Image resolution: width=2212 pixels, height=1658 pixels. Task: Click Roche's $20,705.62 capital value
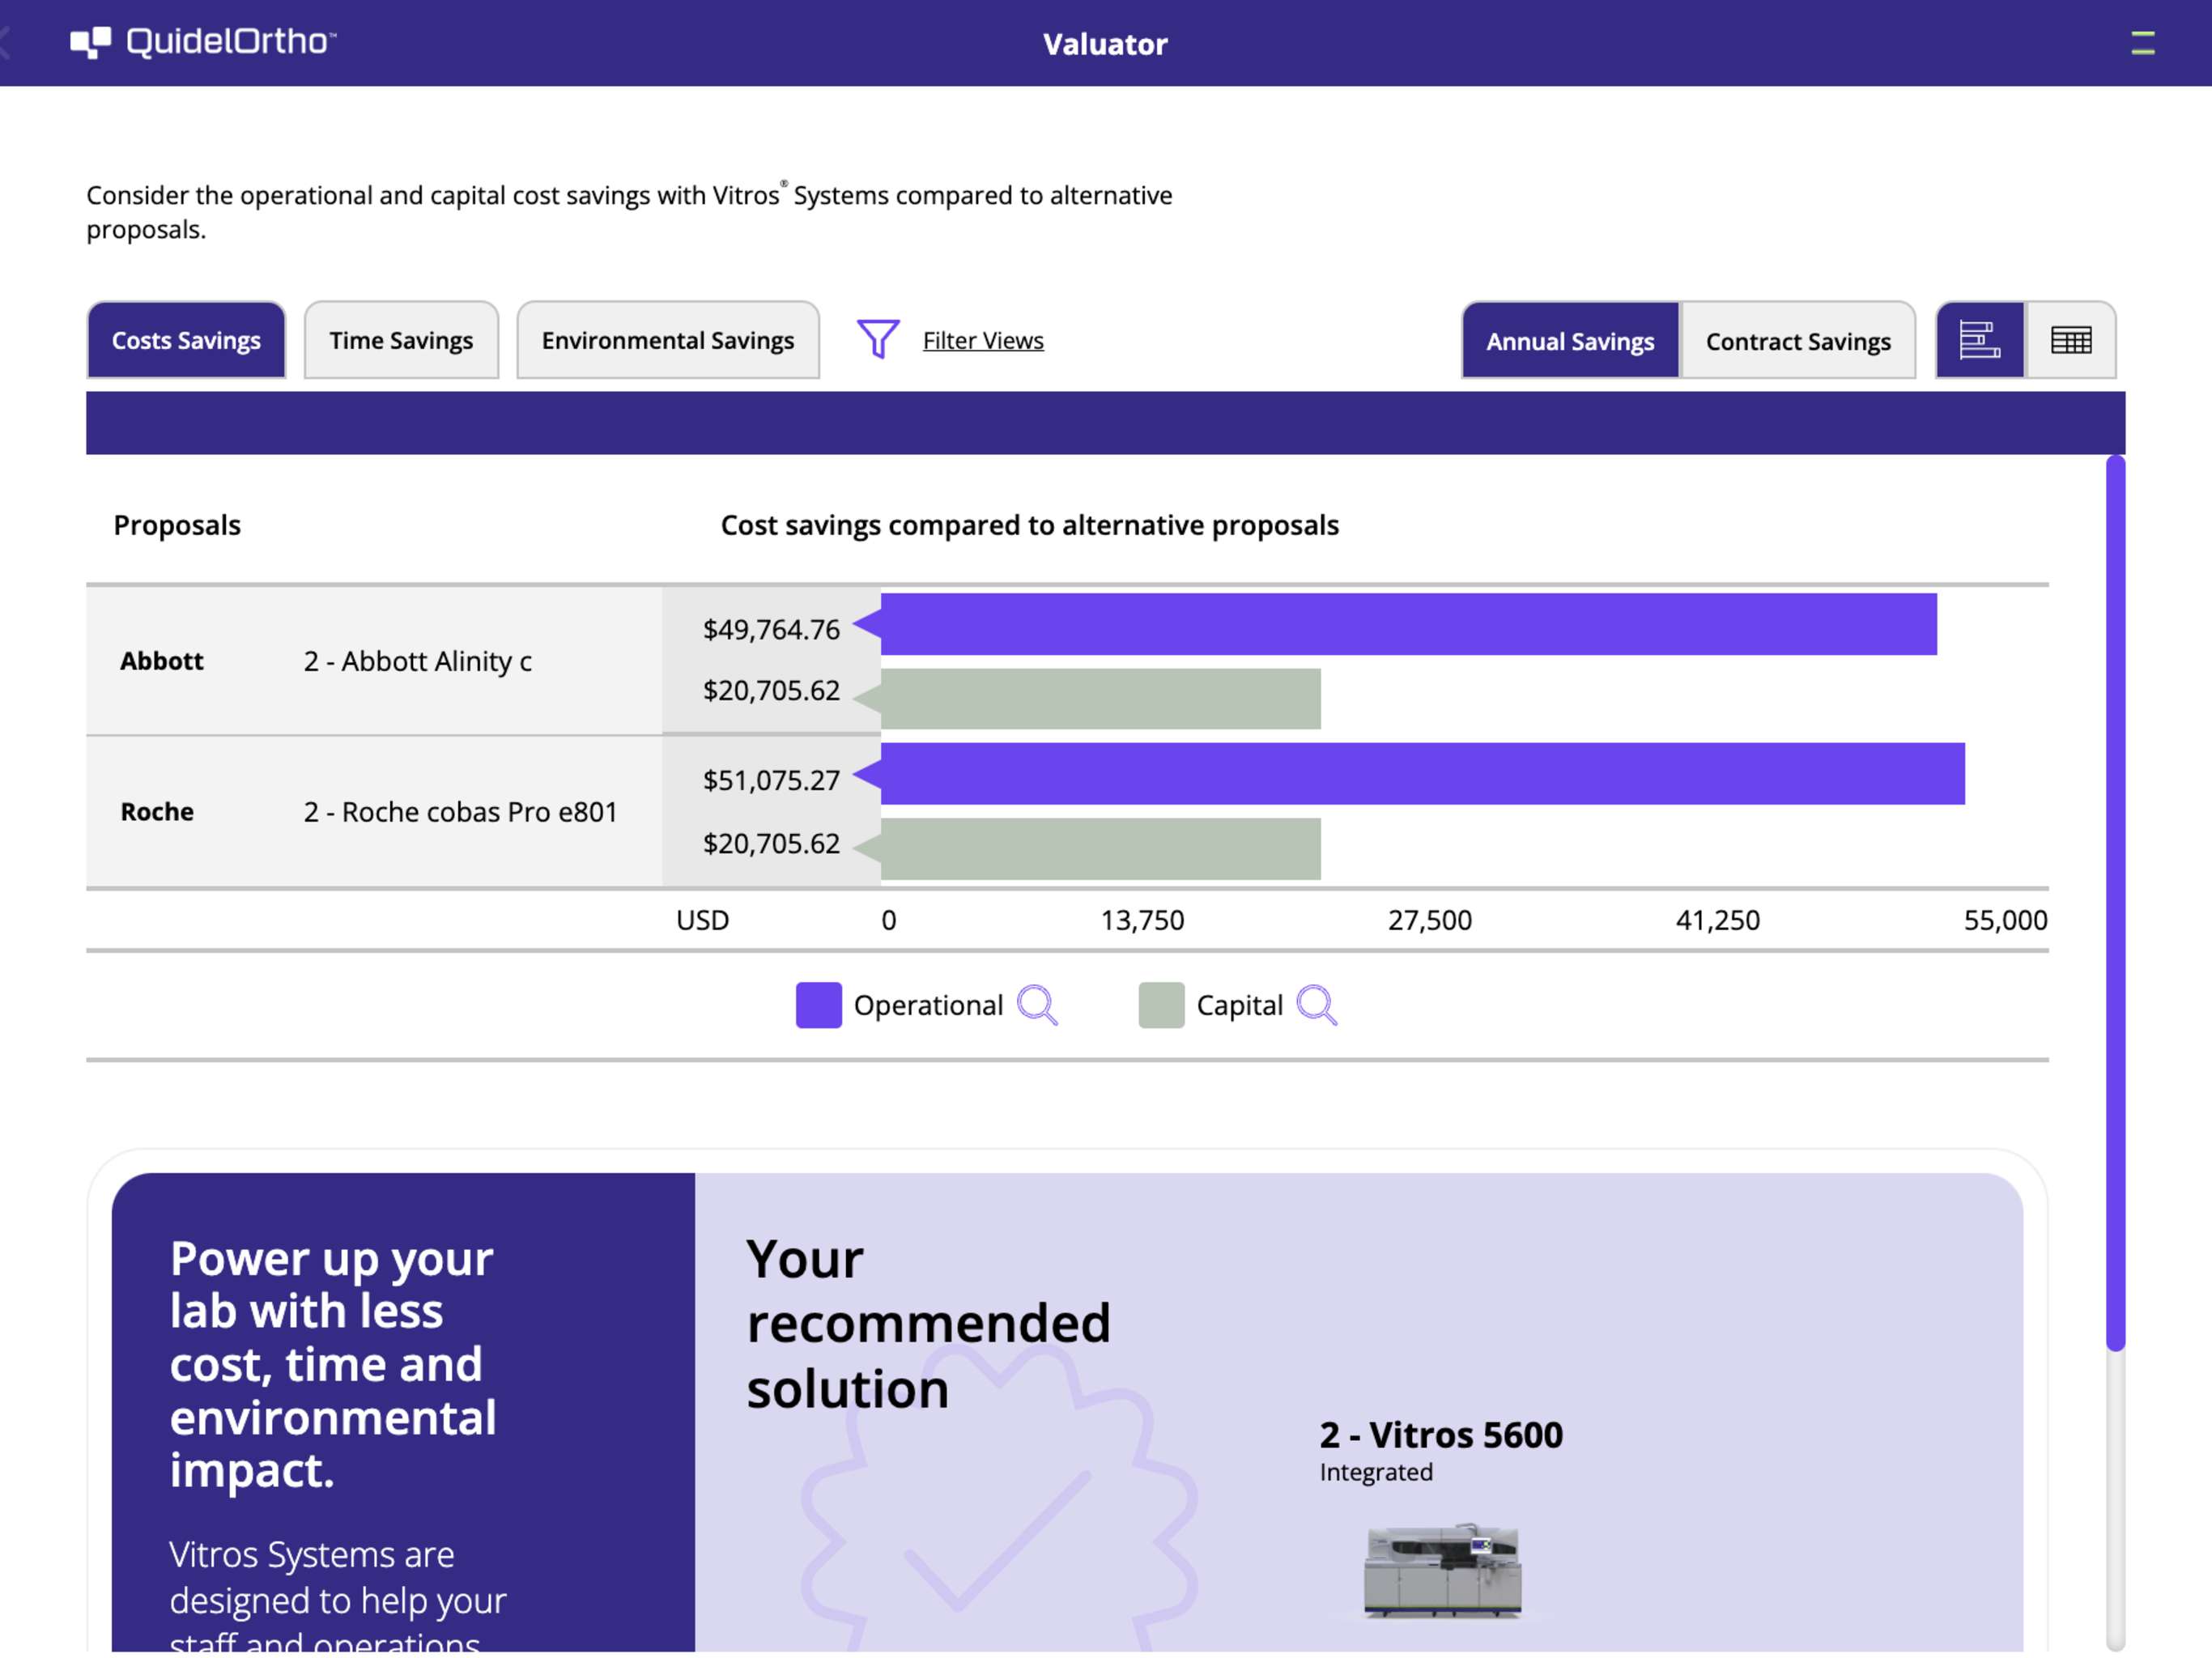tap(771, 843)
